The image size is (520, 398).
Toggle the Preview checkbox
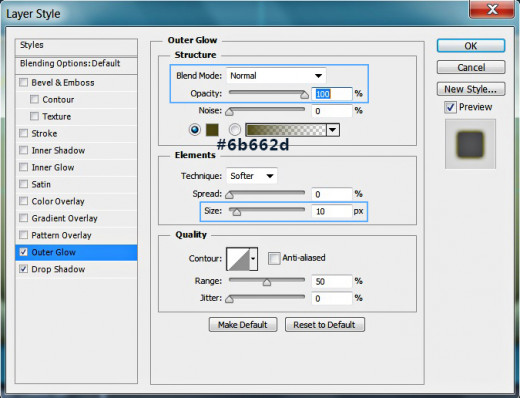(450, 107)
